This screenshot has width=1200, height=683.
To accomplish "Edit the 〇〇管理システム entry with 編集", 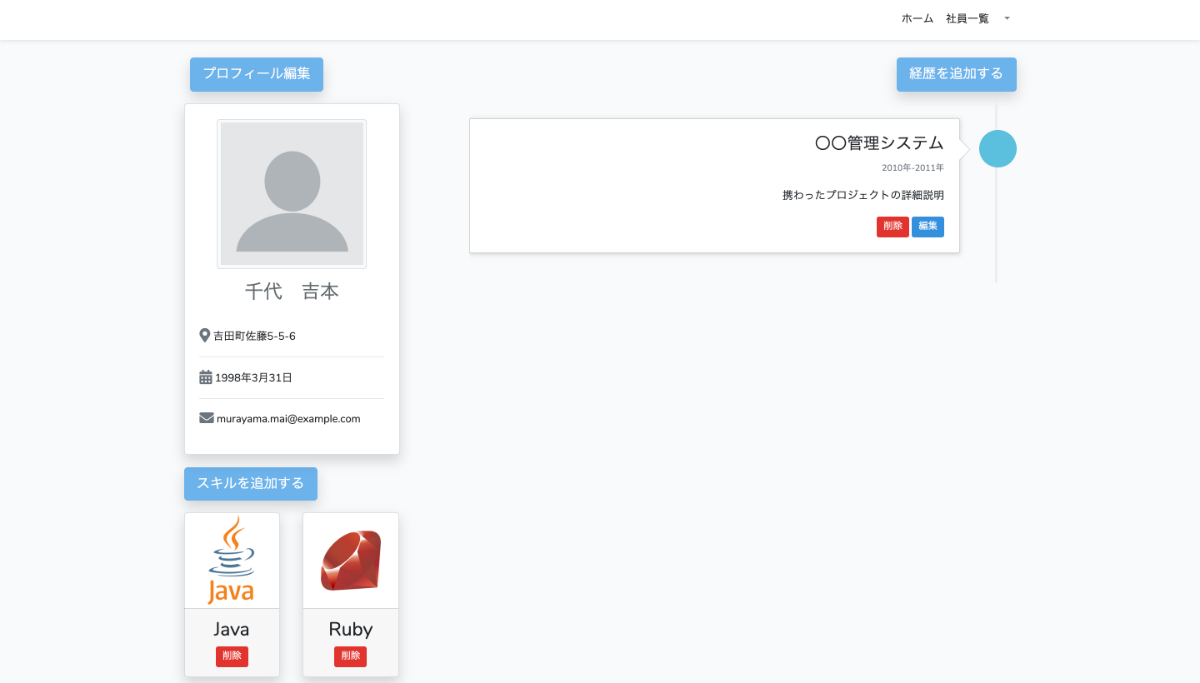I will click(928, 227).
